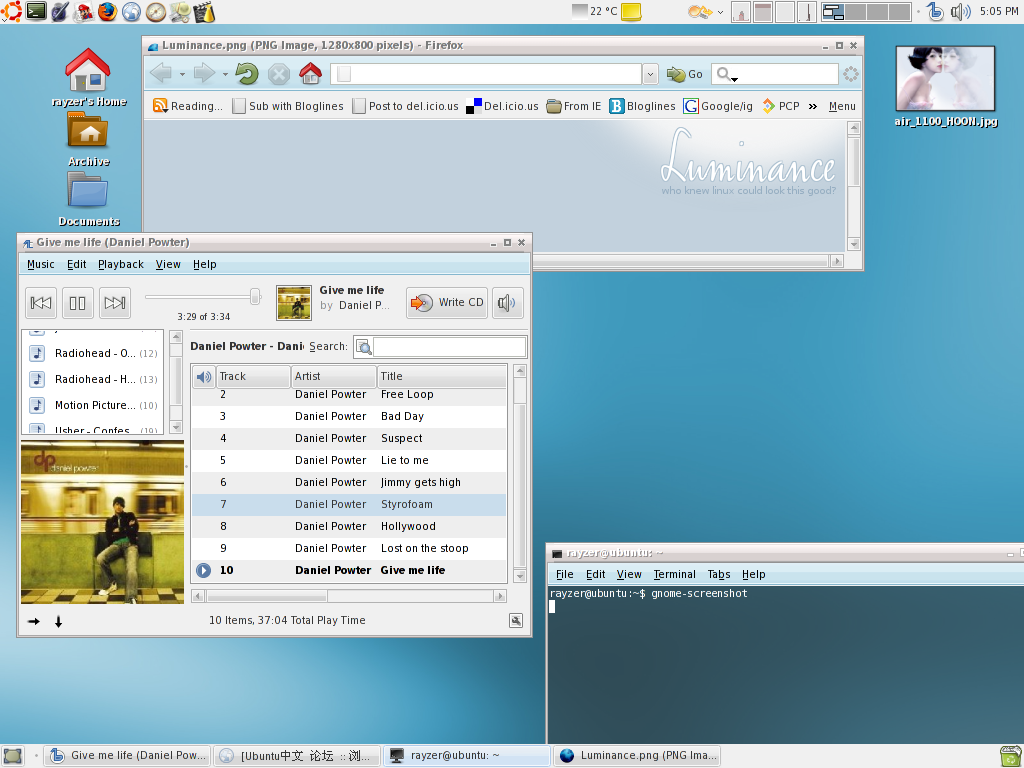Open the Playback menu

121,264
